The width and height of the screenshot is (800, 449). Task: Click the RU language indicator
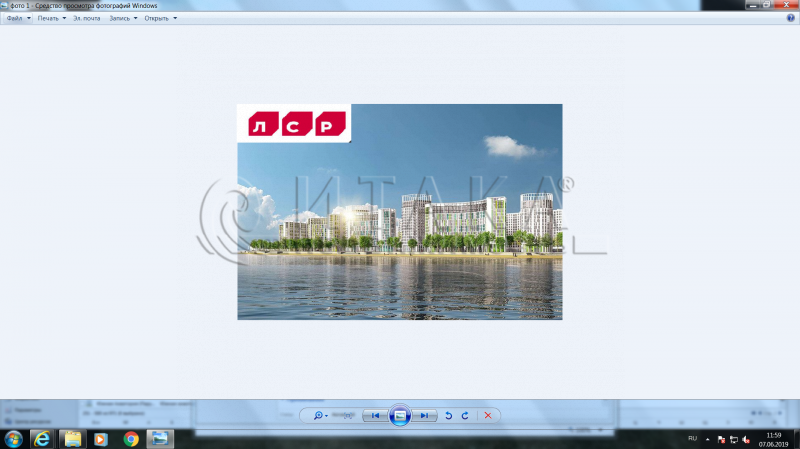click(692, 438)
